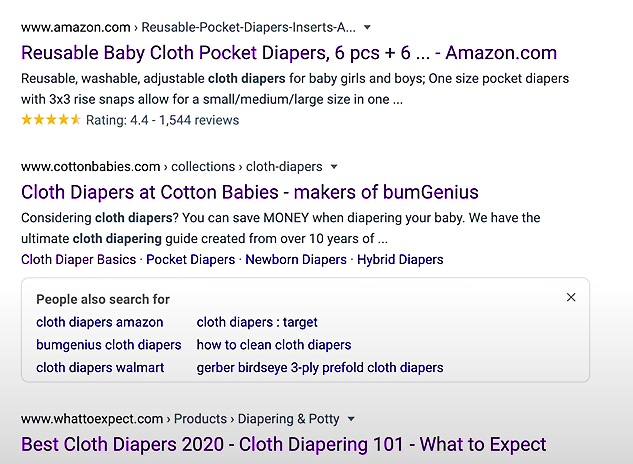Viewport: 633px width, 464px height.
Task: Search for bumgenius cloth diapers
Action: point(109,345)
